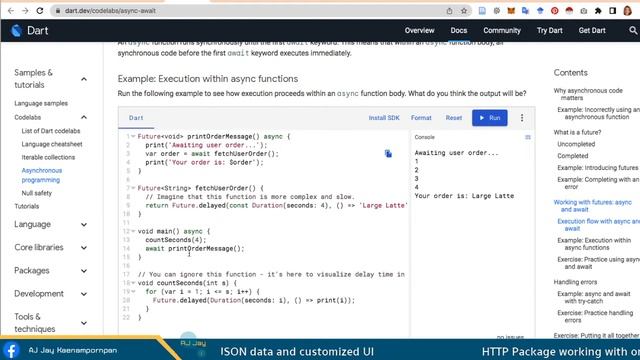Viewport: 640px width, 360px height.
Task: Open Tutorials sidebar link
Action: (27, 206)
